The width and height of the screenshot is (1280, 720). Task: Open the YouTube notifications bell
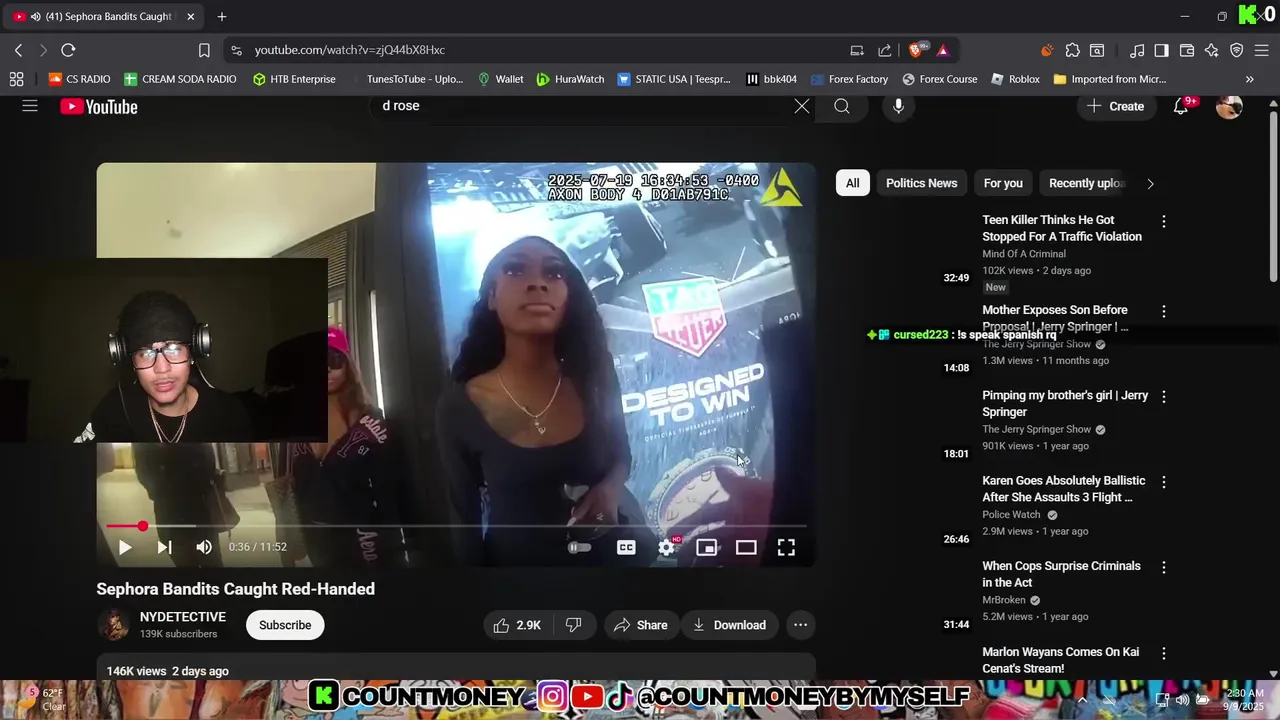pos(1181,106)
